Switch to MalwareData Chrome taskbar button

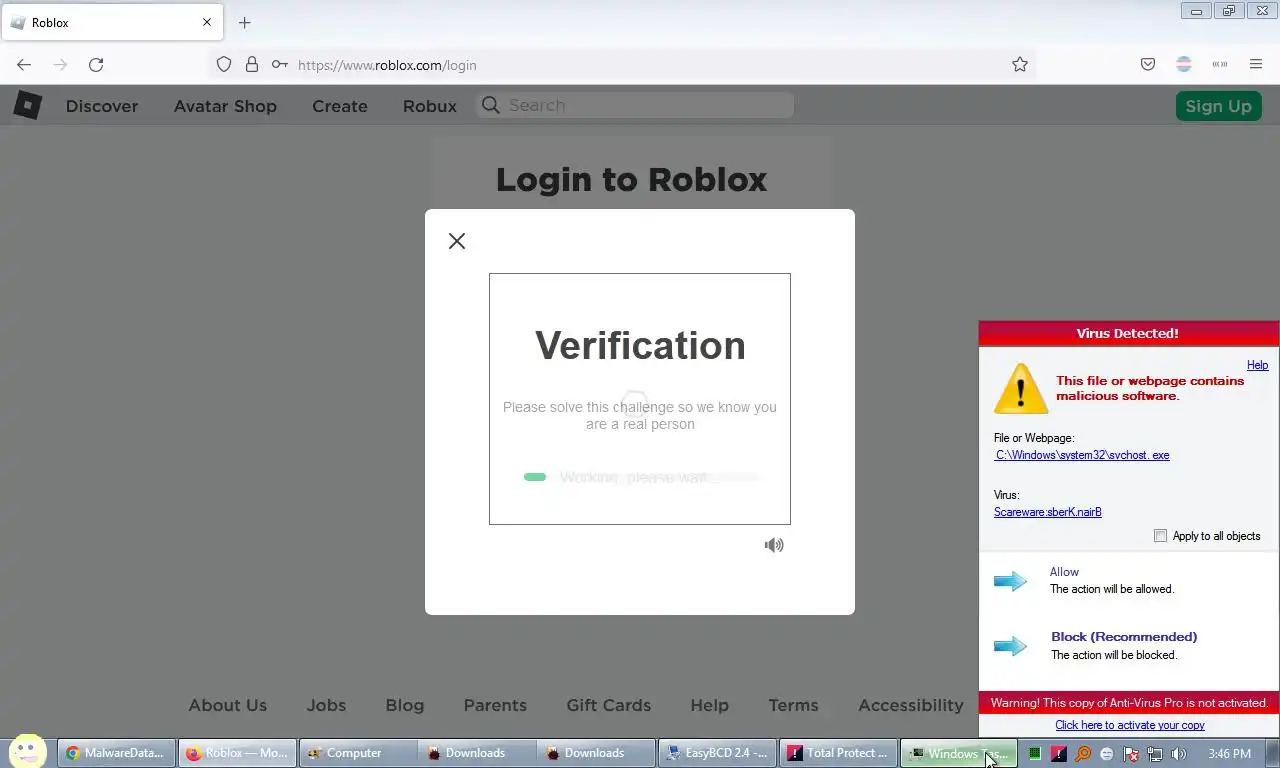[117, 753]
